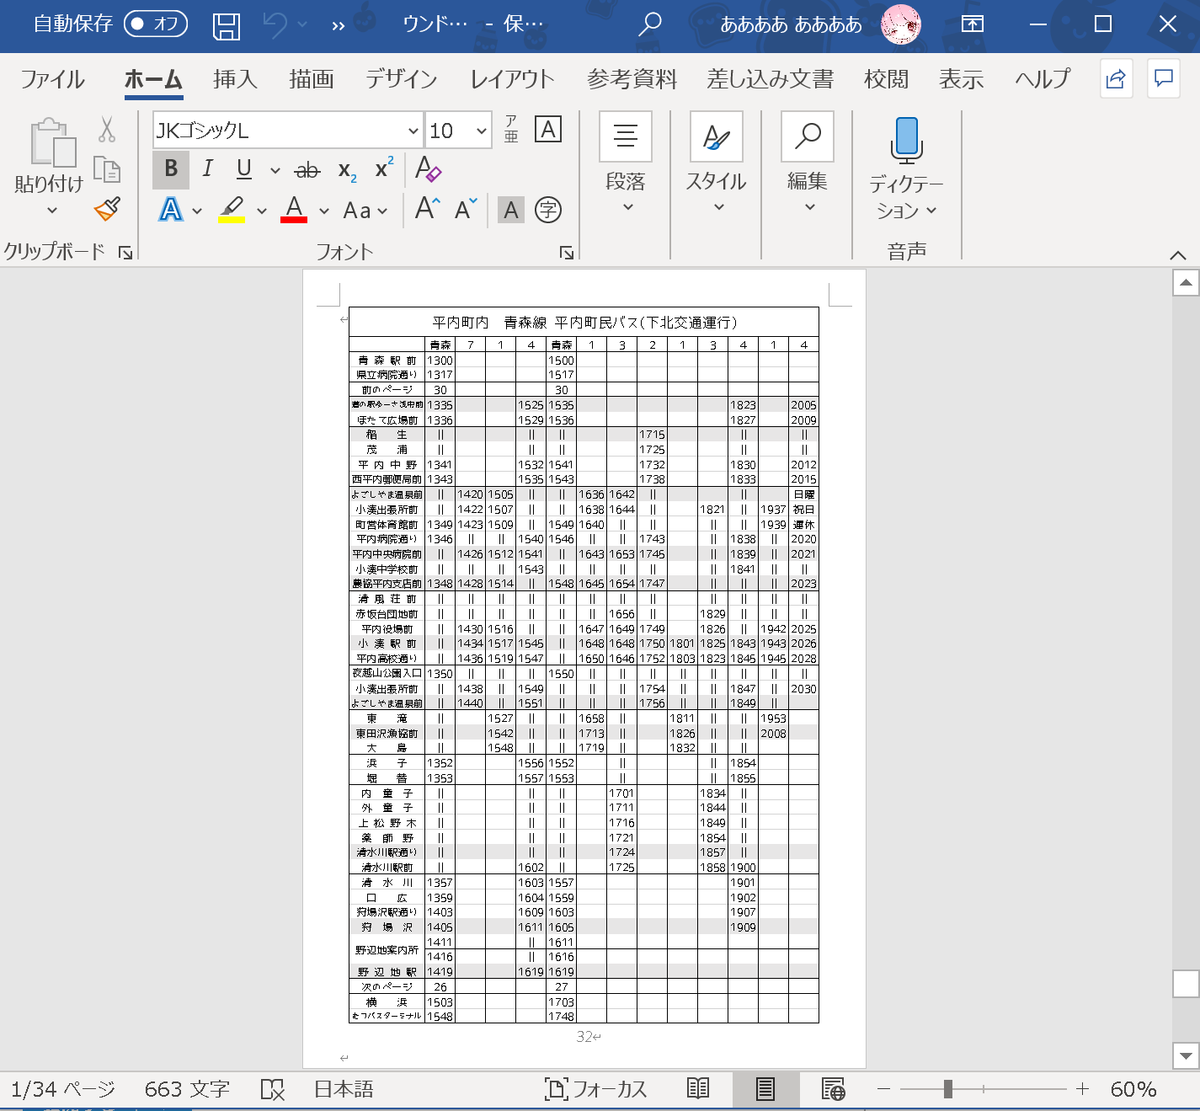Switch to 校閲 tab

pos(886,79)
